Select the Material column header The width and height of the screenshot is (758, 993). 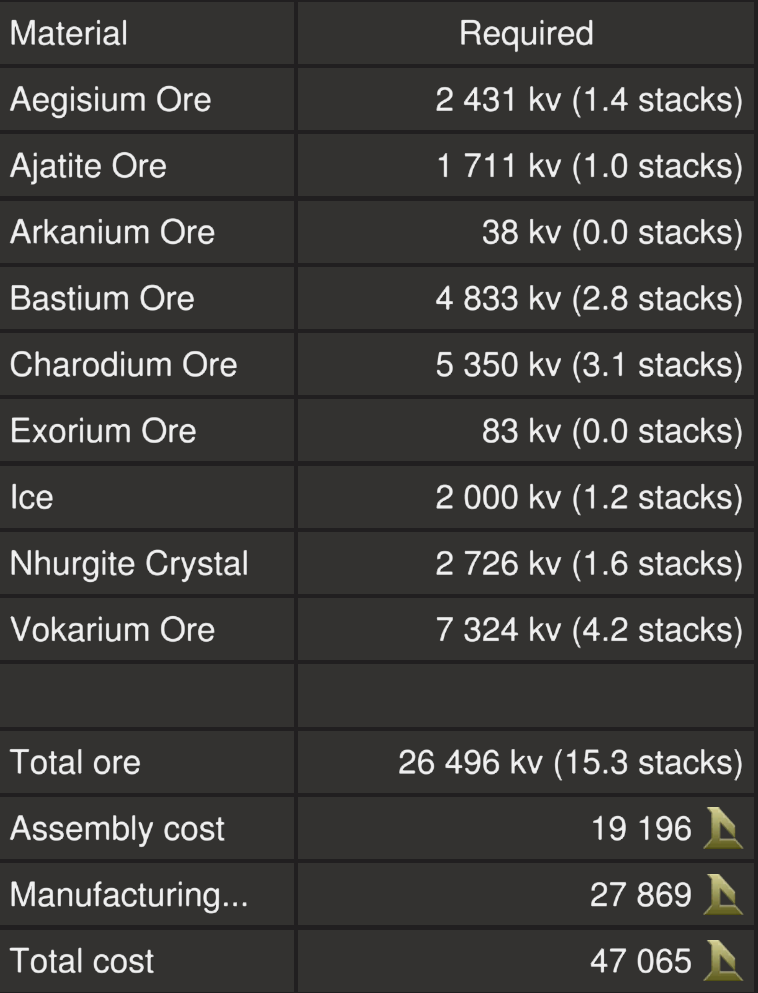pos(69,34)
